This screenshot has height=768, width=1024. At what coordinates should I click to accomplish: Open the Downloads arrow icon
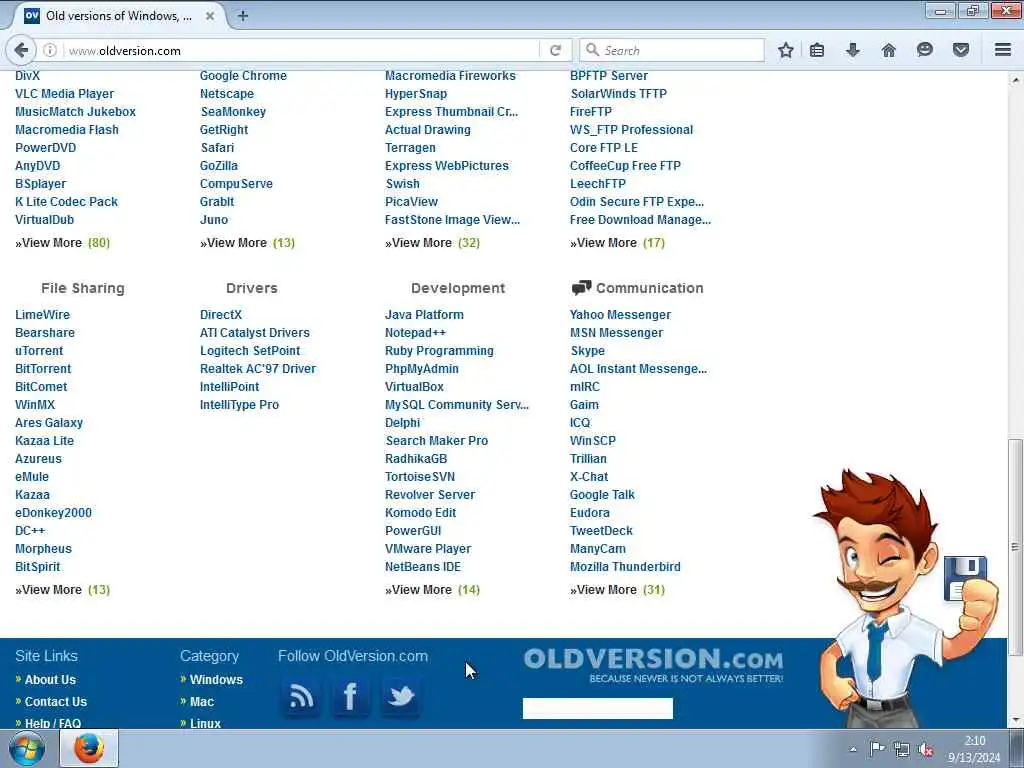point(852,50)
